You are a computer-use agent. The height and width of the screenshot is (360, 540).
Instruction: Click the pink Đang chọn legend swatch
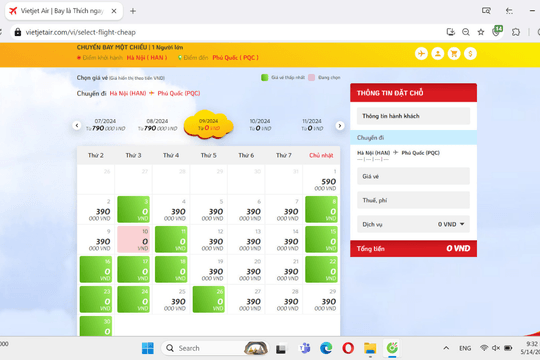tap(311, 78)
